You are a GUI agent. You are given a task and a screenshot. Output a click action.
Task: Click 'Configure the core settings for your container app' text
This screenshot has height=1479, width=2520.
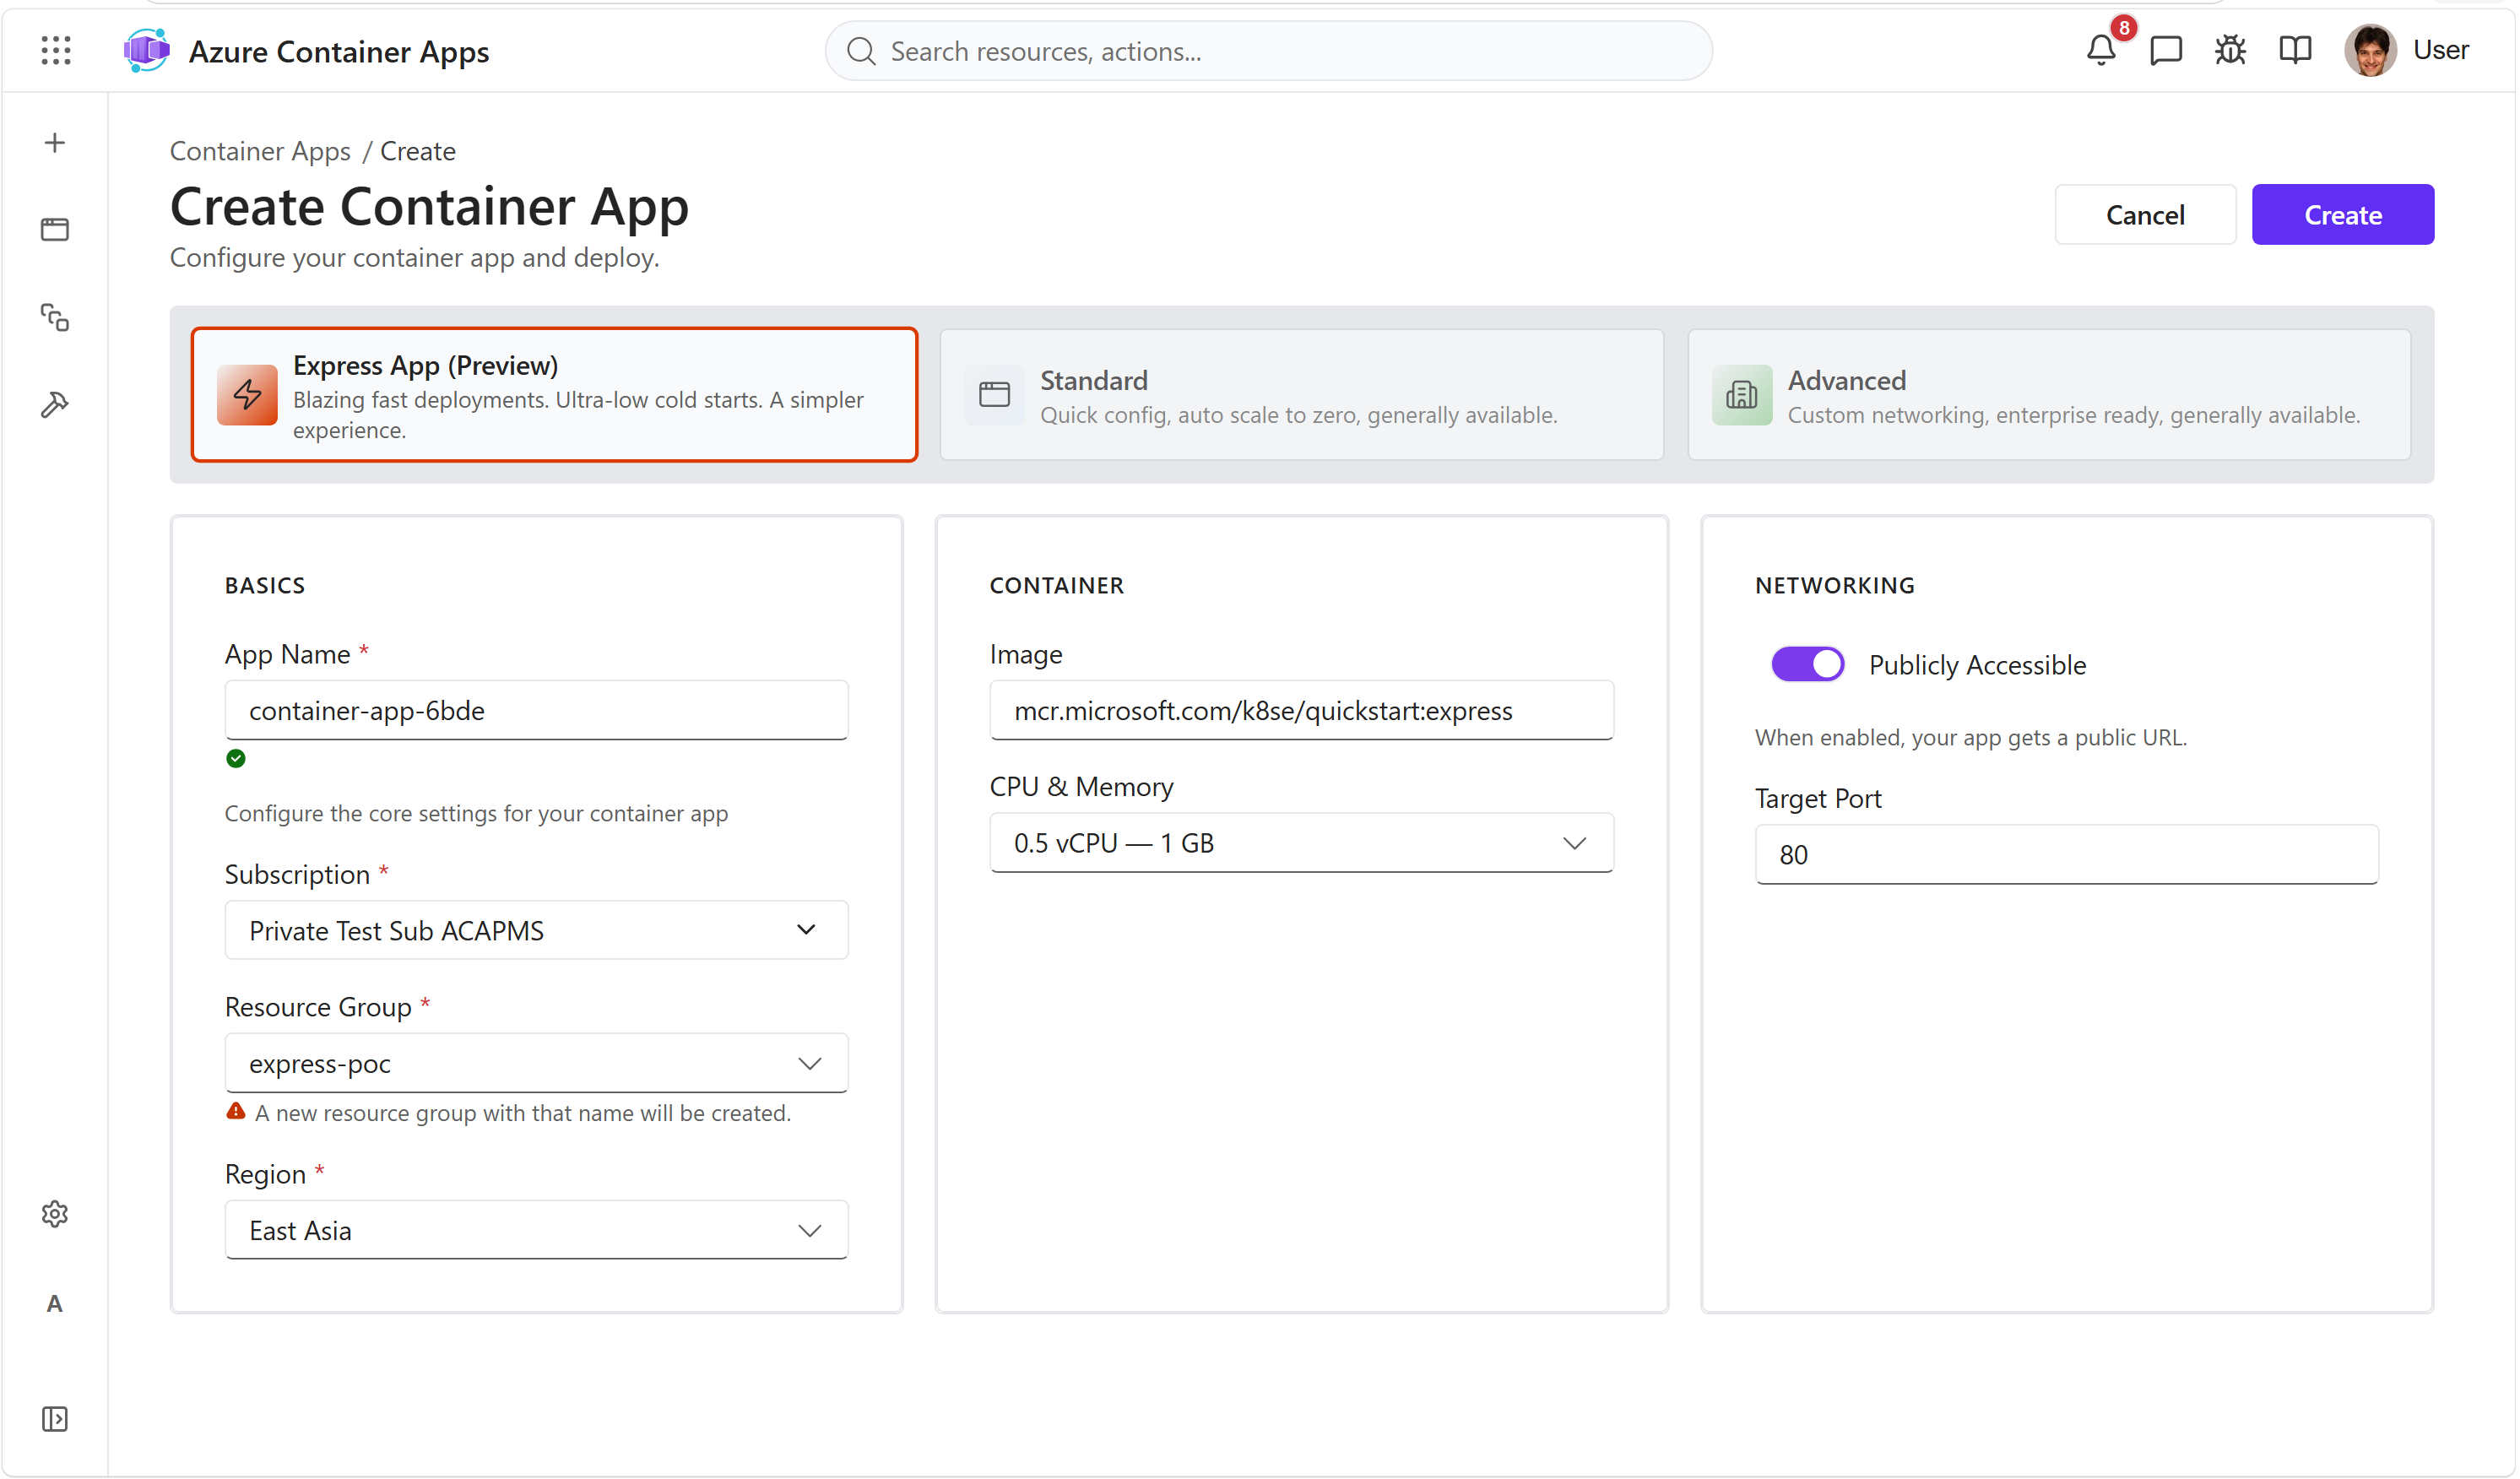[476, 814]
